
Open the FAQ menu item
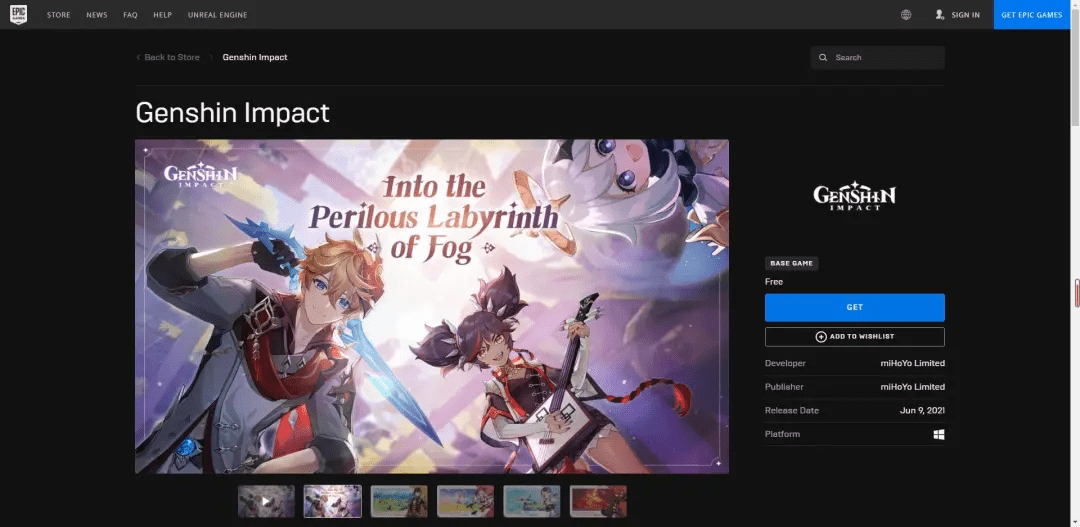(130, 15)
